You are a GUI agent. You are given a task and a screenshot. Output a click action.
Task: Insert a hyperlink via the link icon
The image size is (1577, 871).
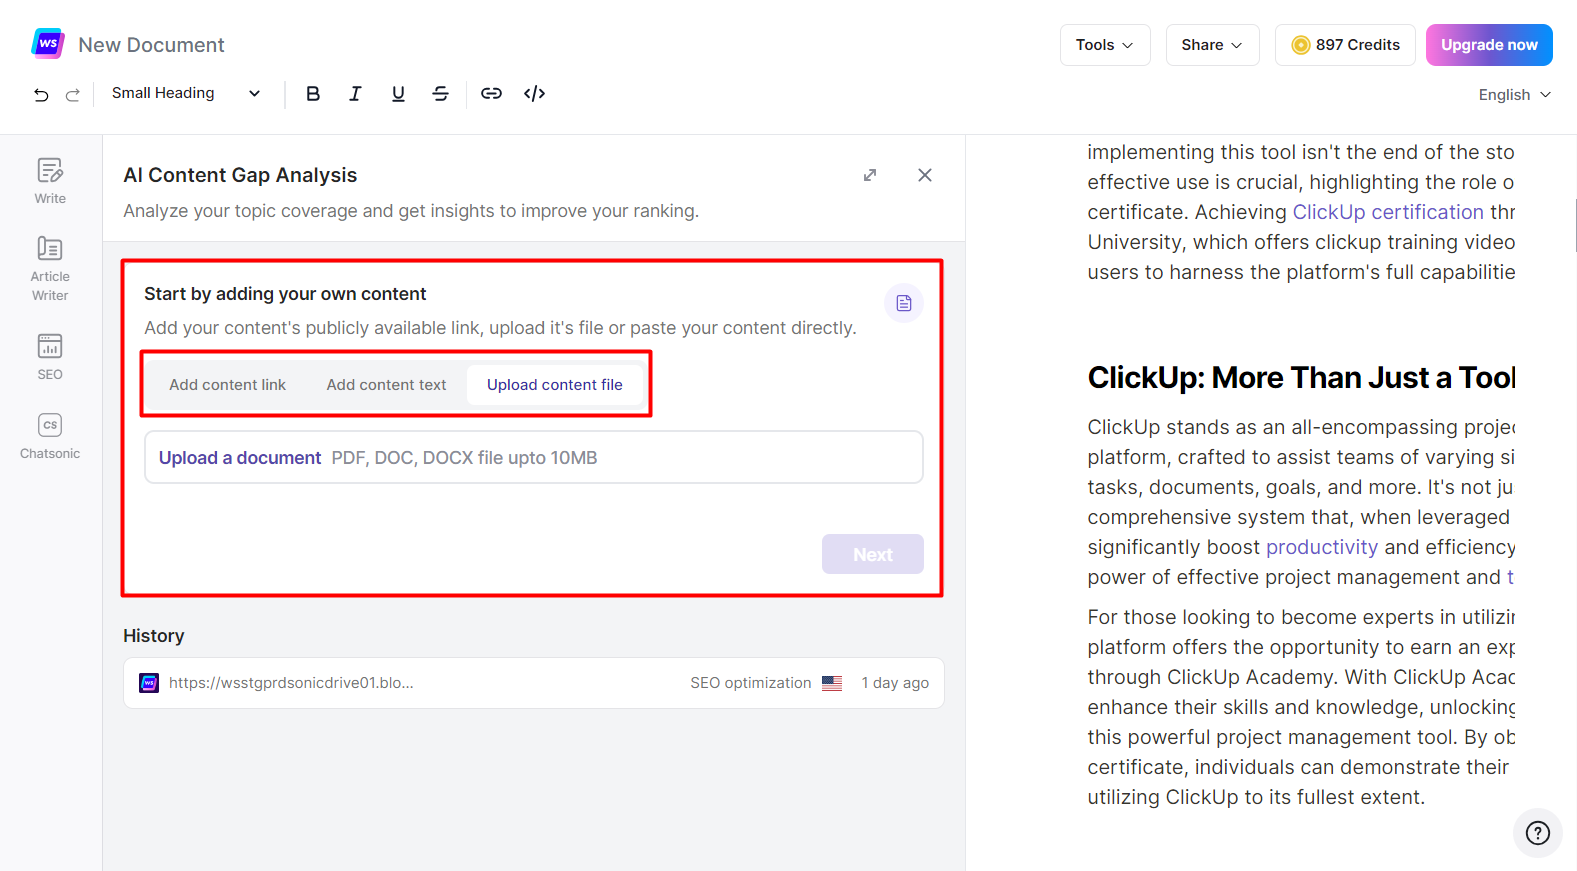click(x=491, y=93)
